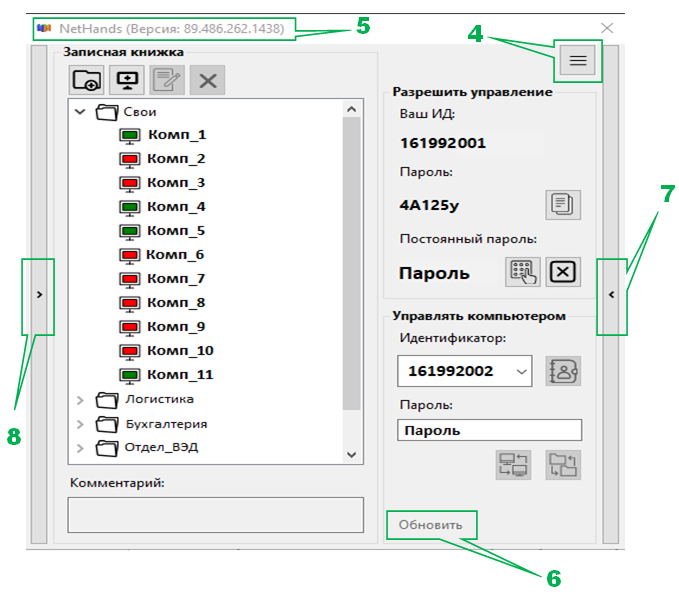Select Комп_4 in the tree

coord(176,207)
